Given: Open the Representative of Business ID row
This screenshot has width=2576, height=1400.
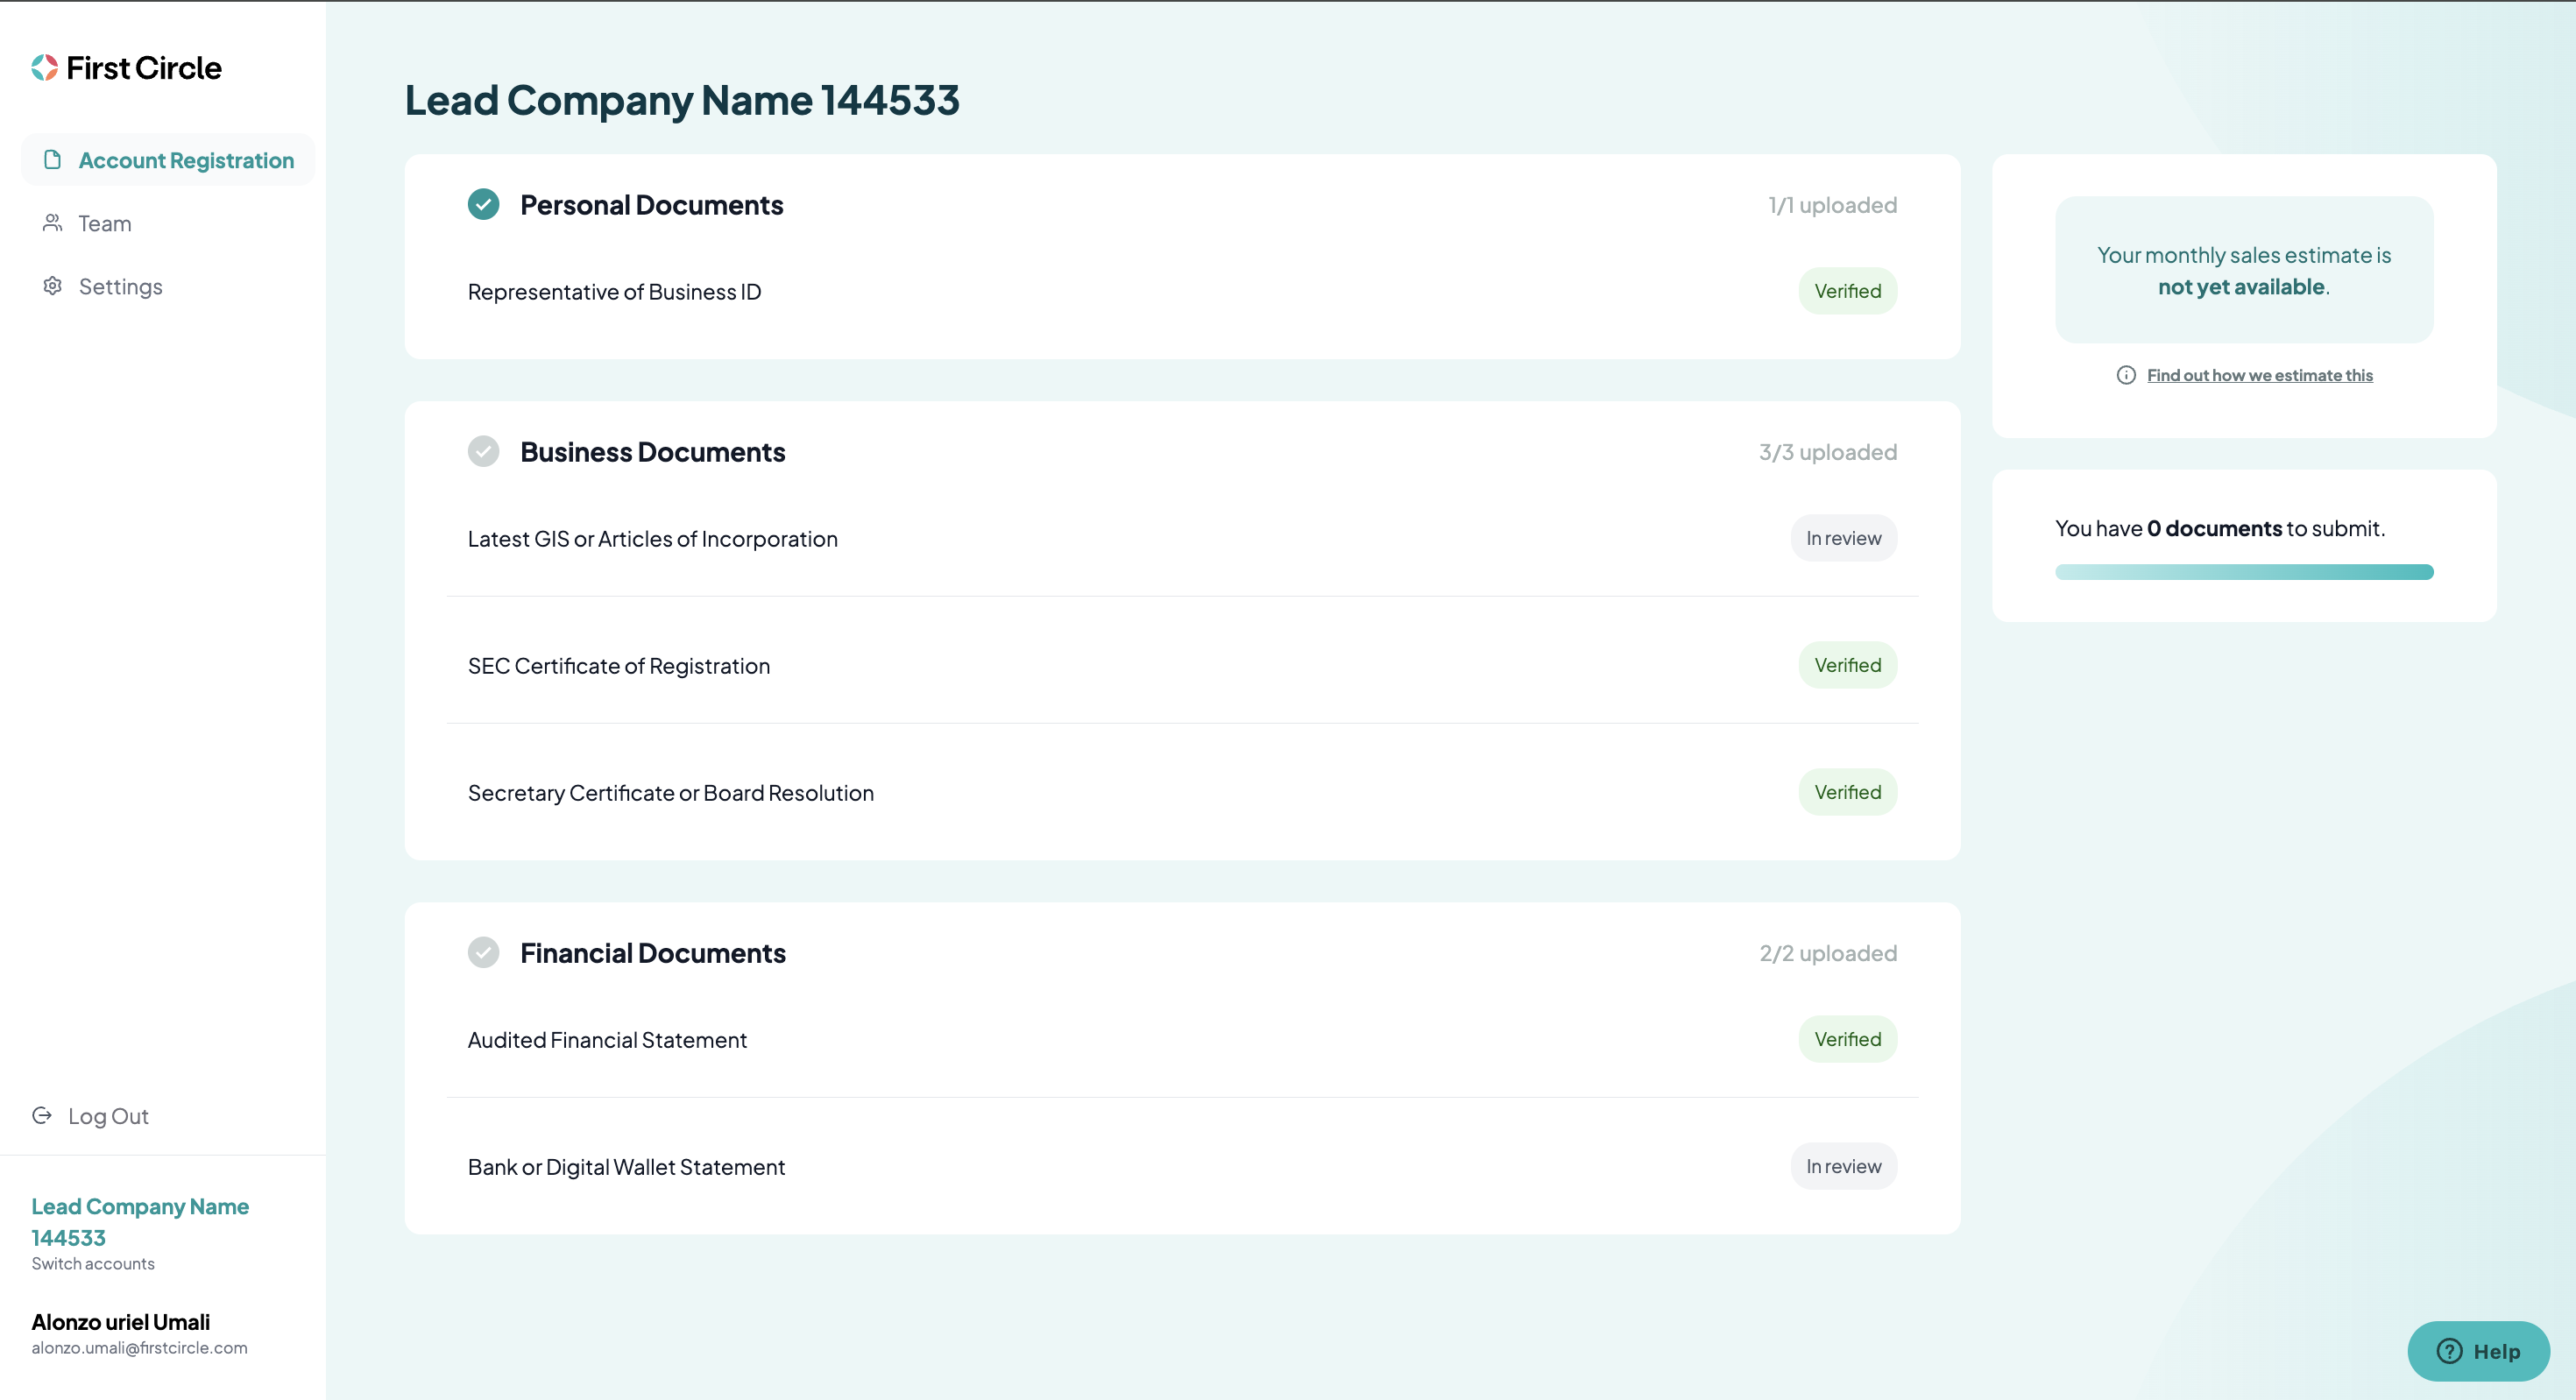Looking at the screenshot, I should tap(1182, 292).
